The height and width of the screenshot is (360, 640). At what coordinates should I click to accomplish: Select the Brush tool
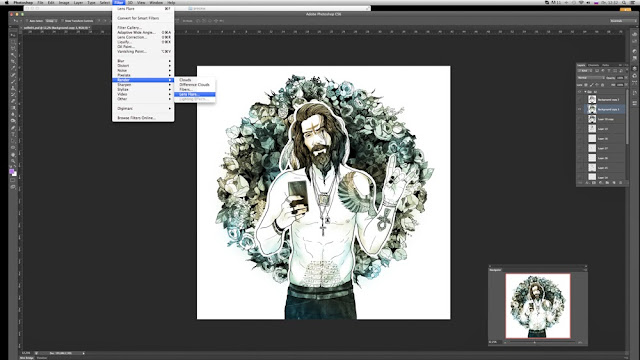(13, 82)
